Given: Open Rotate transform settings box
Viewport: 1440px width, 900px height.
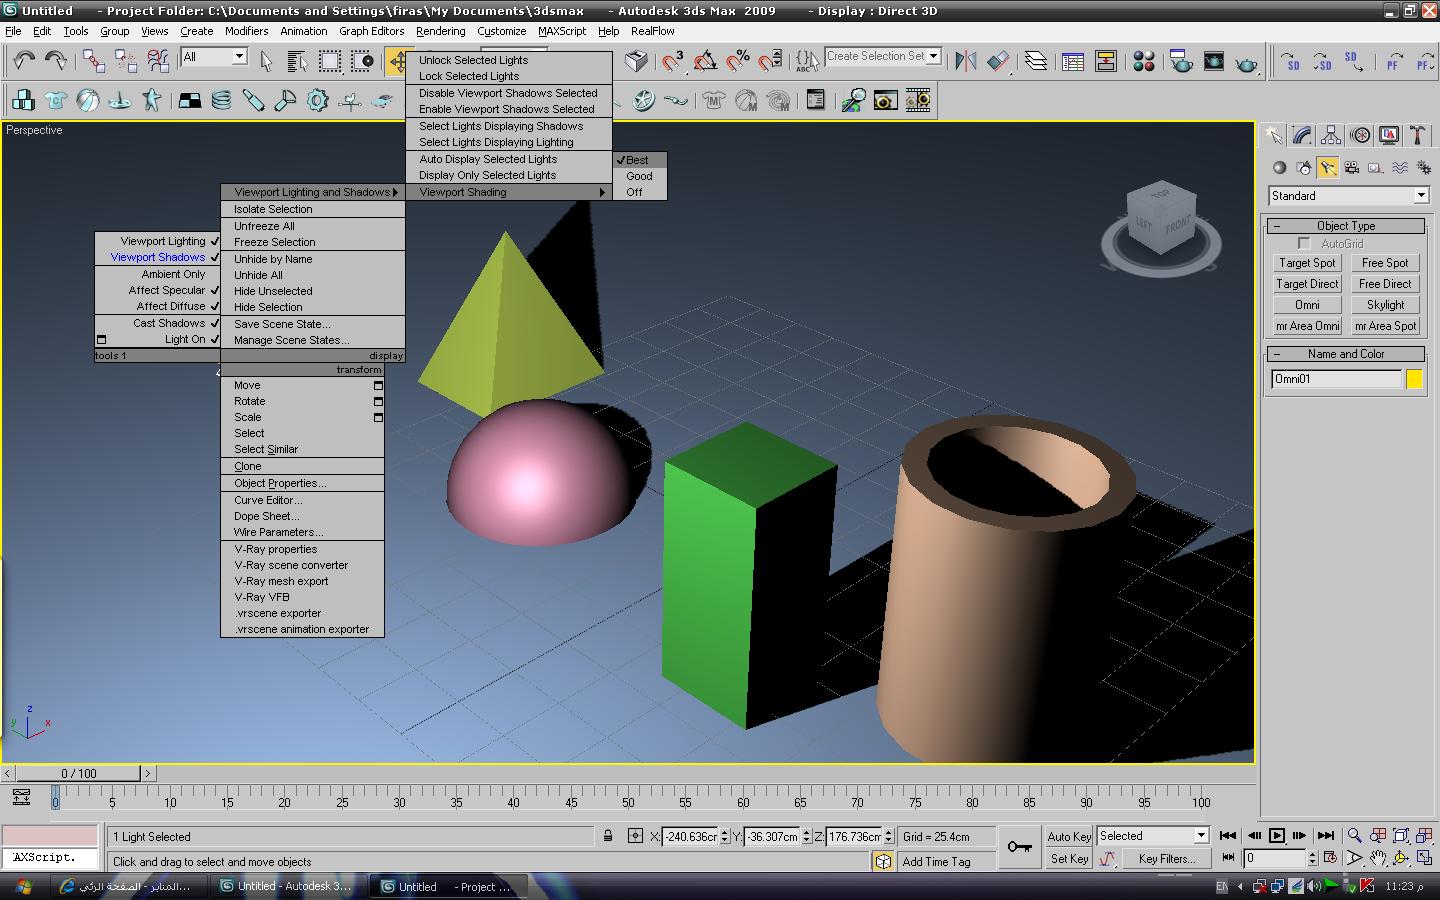Looking at the screenshot, I should (x=378, y=401).
